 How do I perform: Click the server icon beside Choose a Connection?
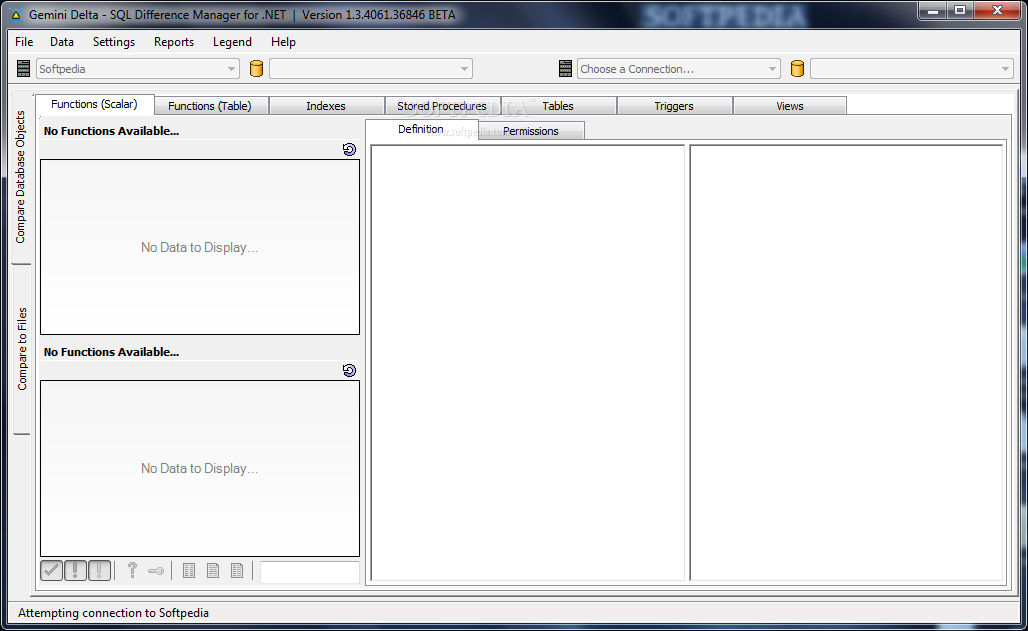click(565, 69)
